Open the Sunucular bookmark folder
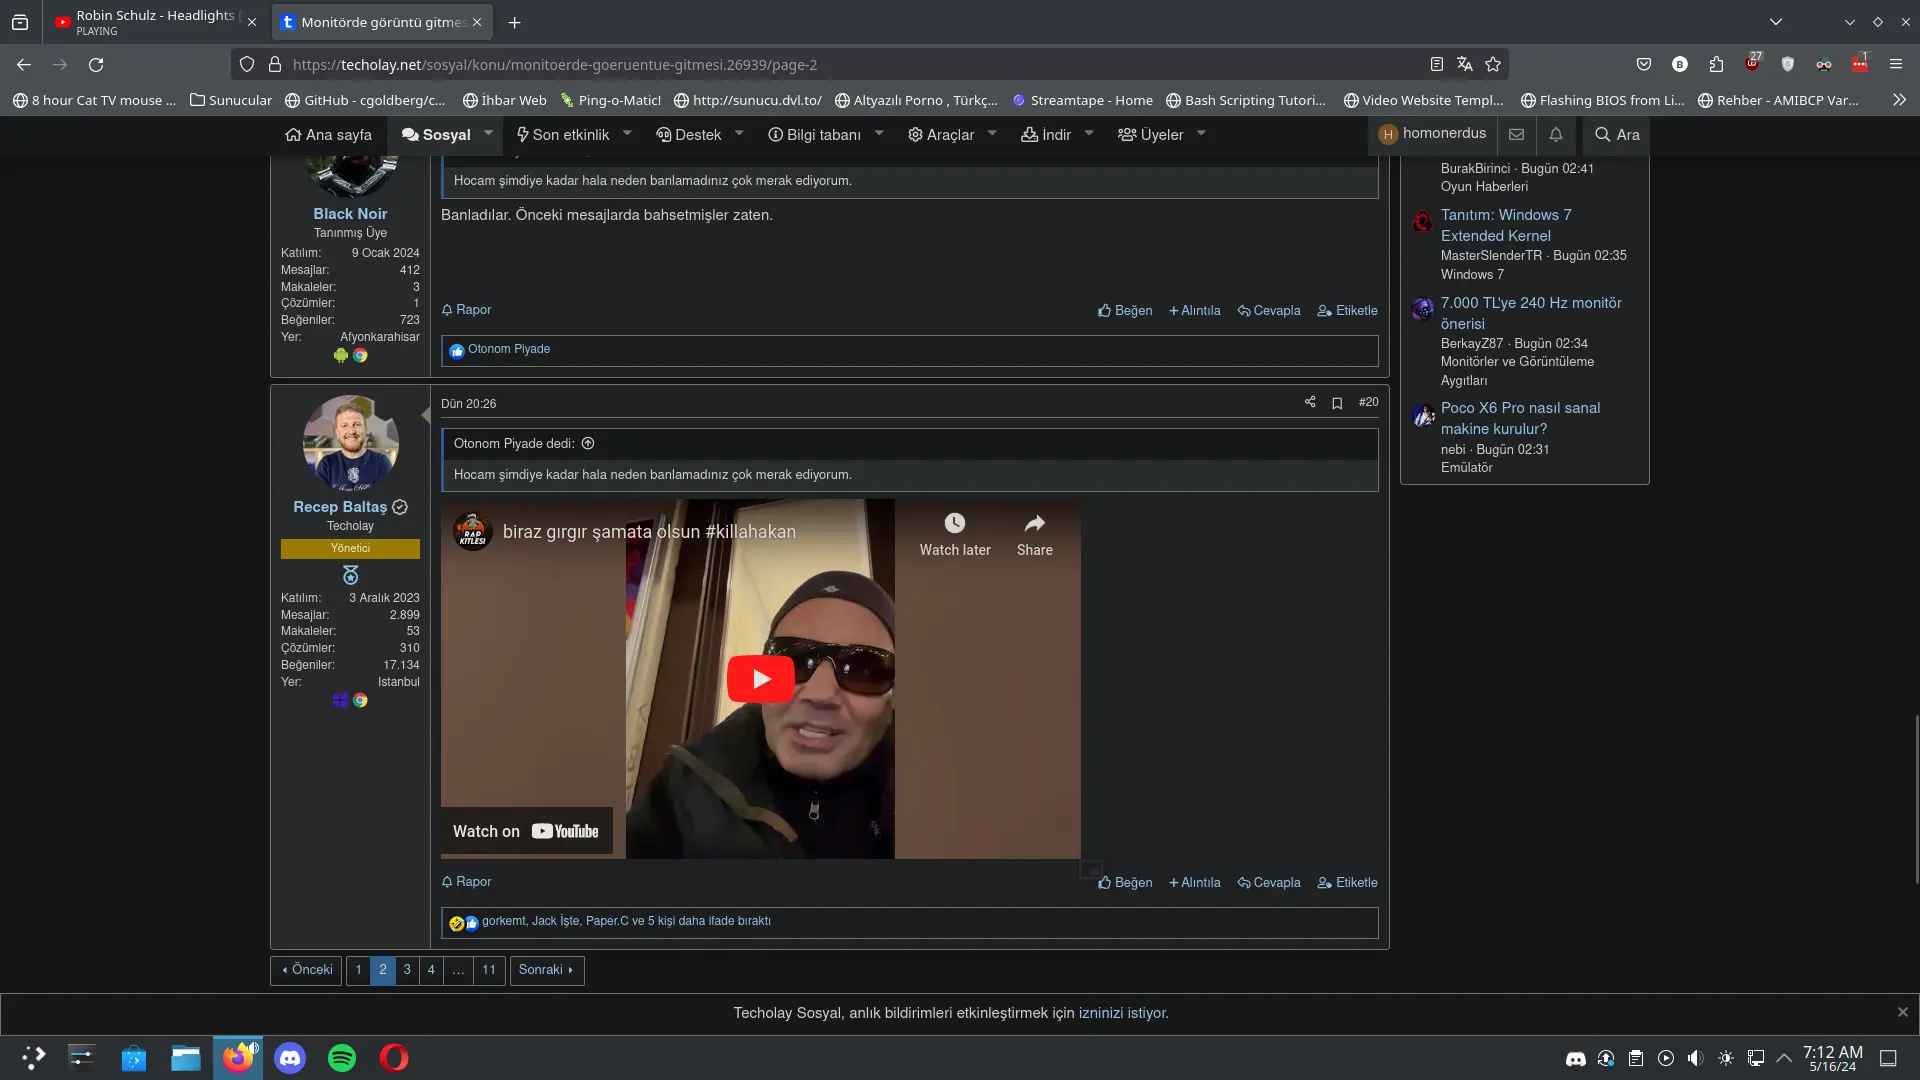1920x1080 pixels. [231, 100]
